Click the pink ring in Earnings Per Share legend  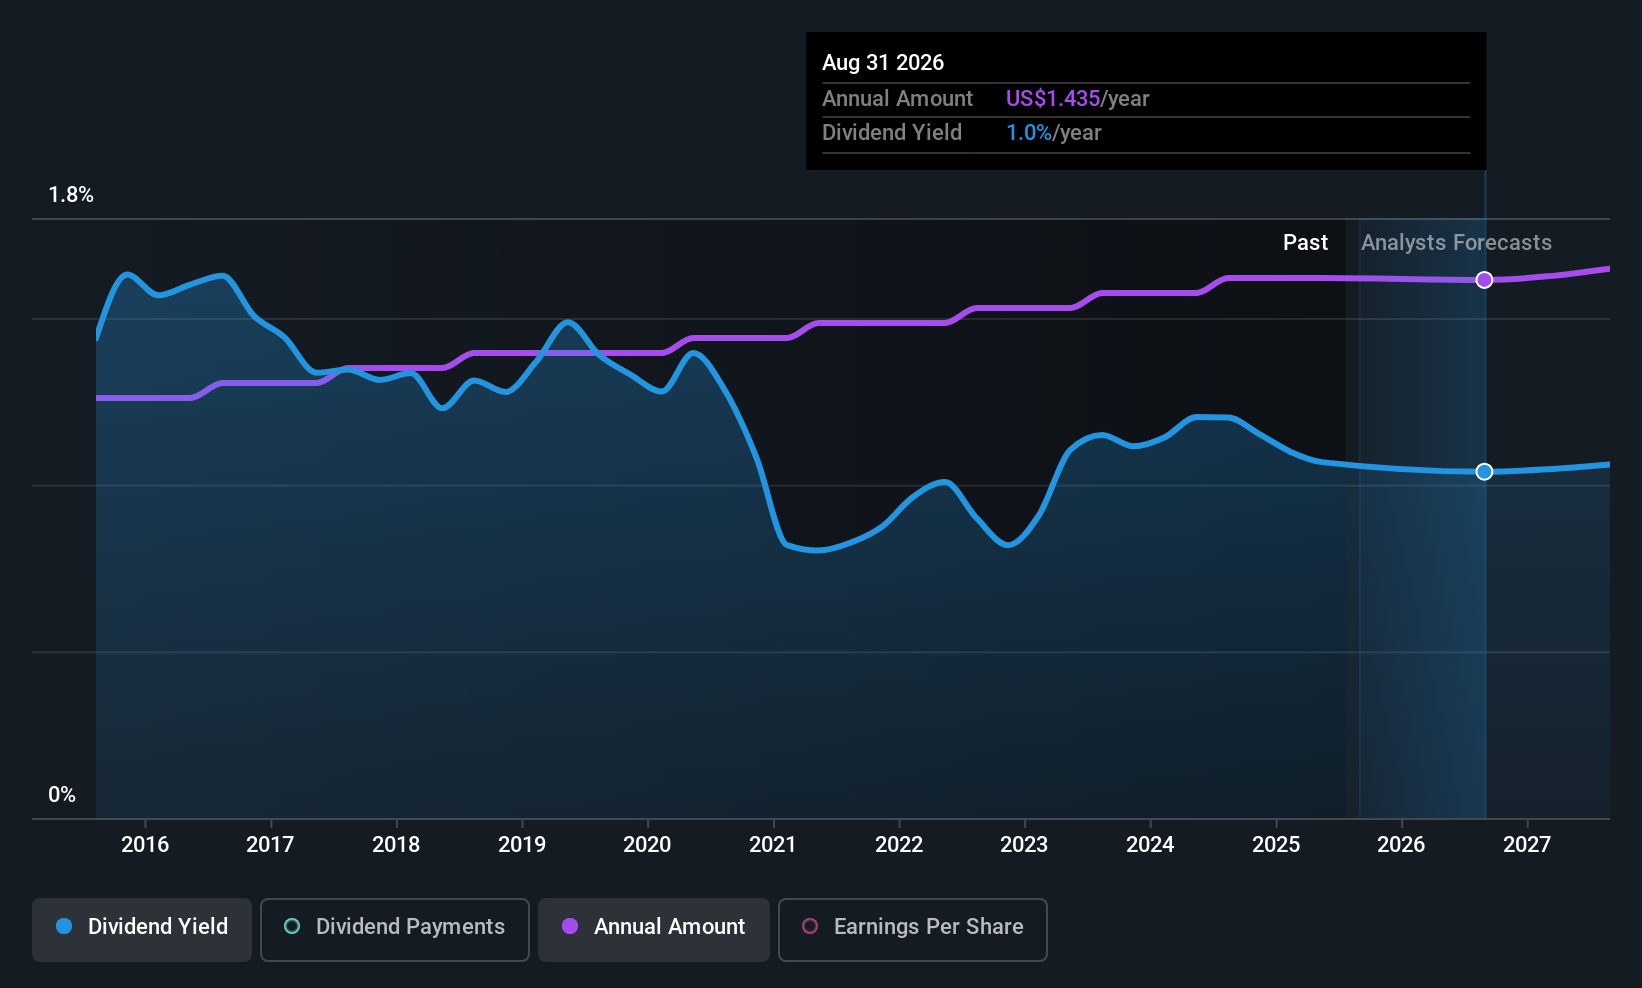click(x=810, y=926)
